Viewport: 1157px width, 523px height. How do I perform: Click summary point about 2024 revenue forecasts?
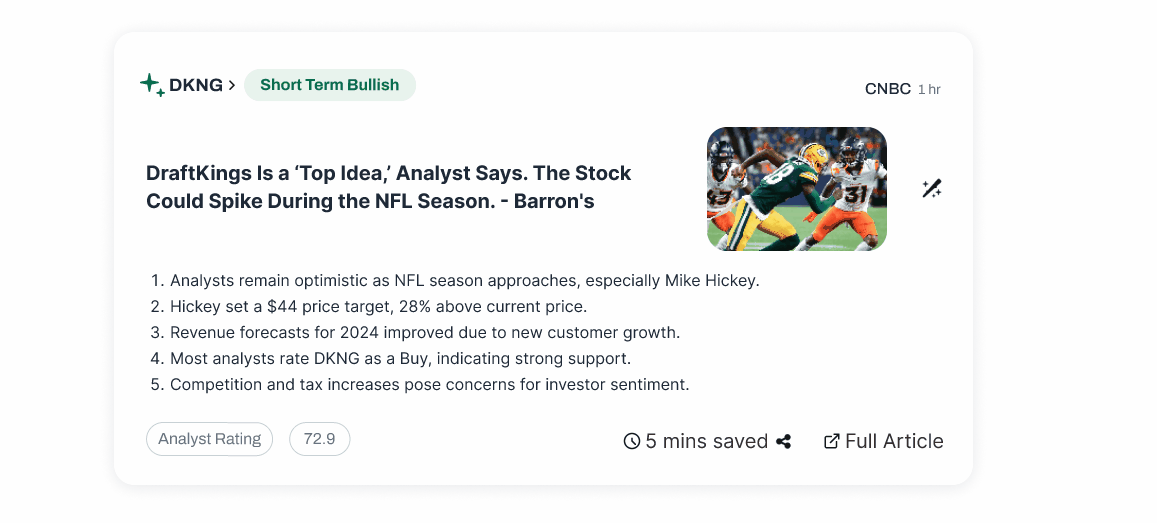pyautogui.click(x=415, y=333)
